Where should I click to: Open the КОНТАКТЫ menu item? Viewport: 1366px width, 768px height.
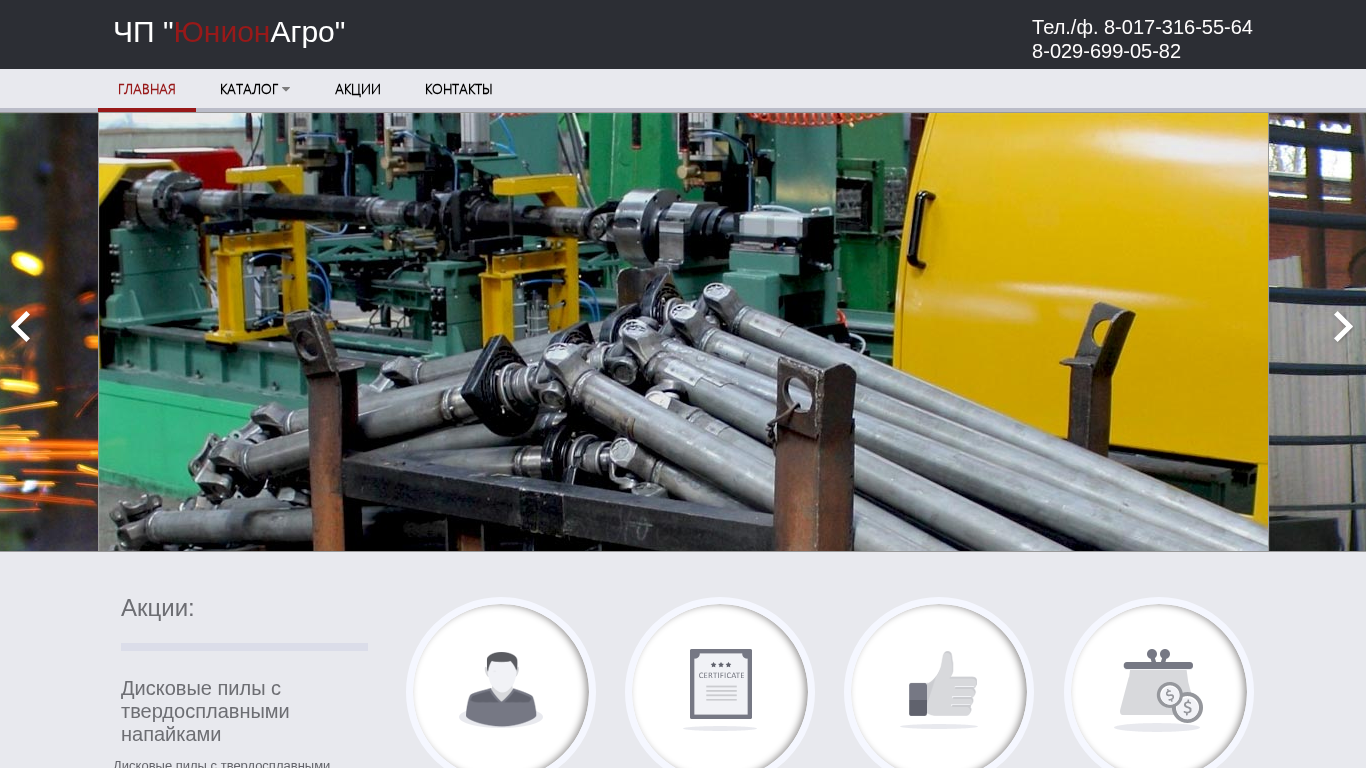[459, 89]
